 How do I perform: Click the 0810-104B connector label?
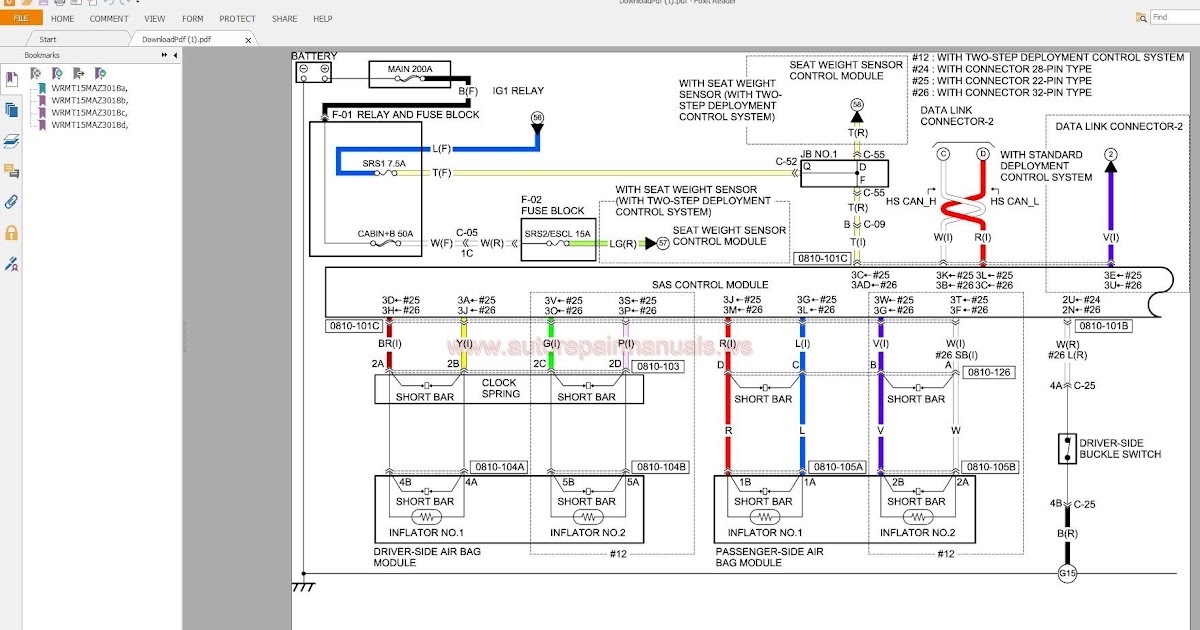(661, 467)
